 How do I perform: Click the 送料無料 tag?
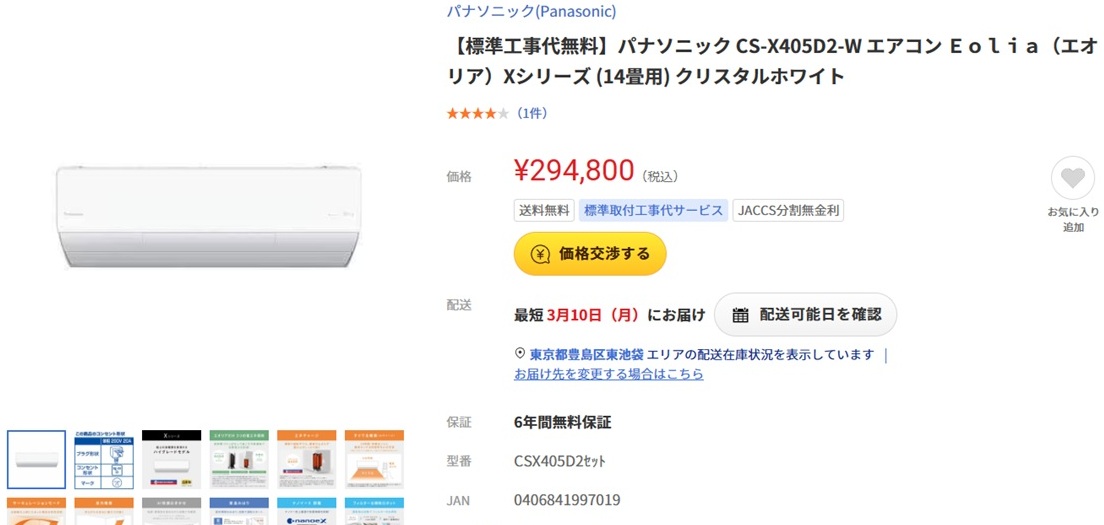tap(543, 211)
